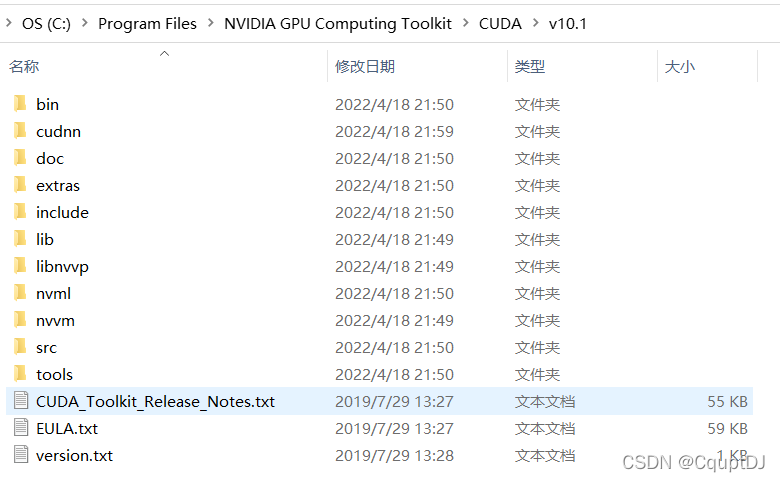Select the tools folder name
Image resolution: width=780 pixels, height=482 pixels.
pos(54,375)
